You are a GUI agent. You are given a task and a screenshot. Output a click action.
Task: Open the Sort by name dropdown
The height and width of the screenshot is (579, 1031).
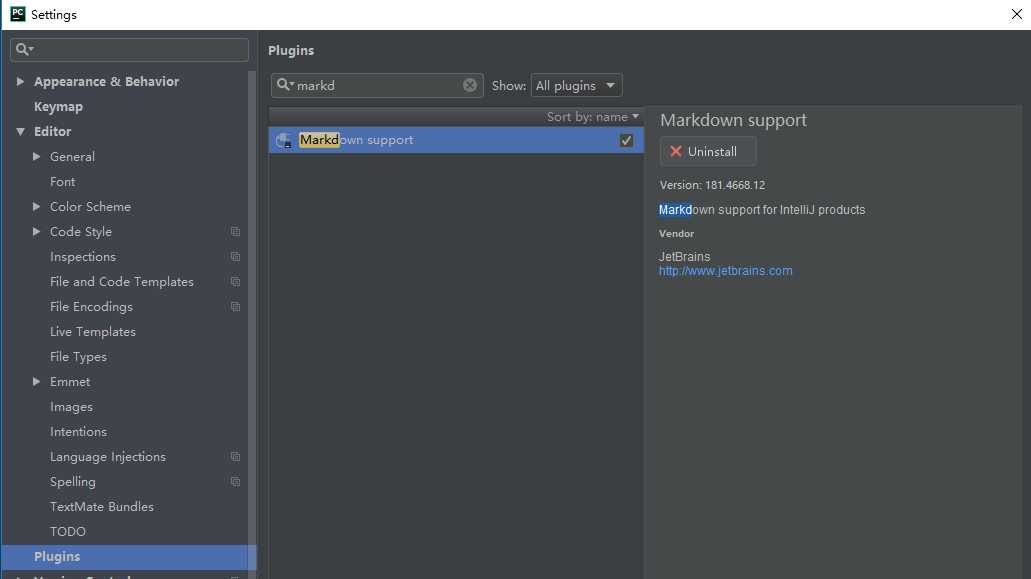(x=592, y=116)
